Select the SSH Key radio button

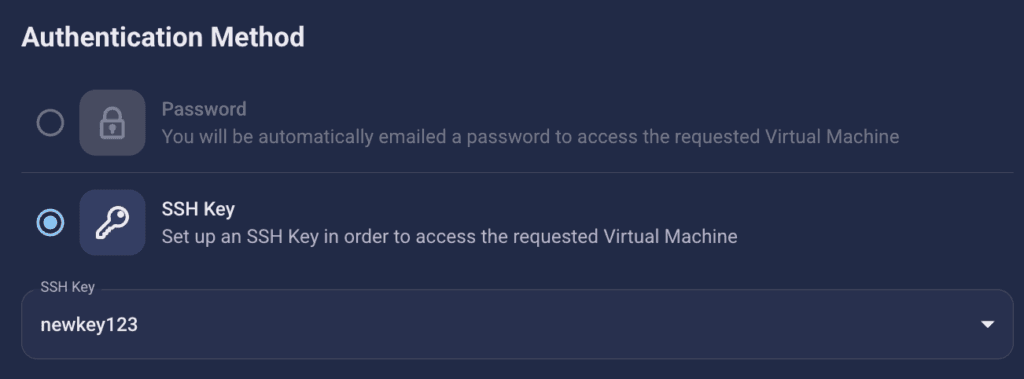click(x=50, y=223)
